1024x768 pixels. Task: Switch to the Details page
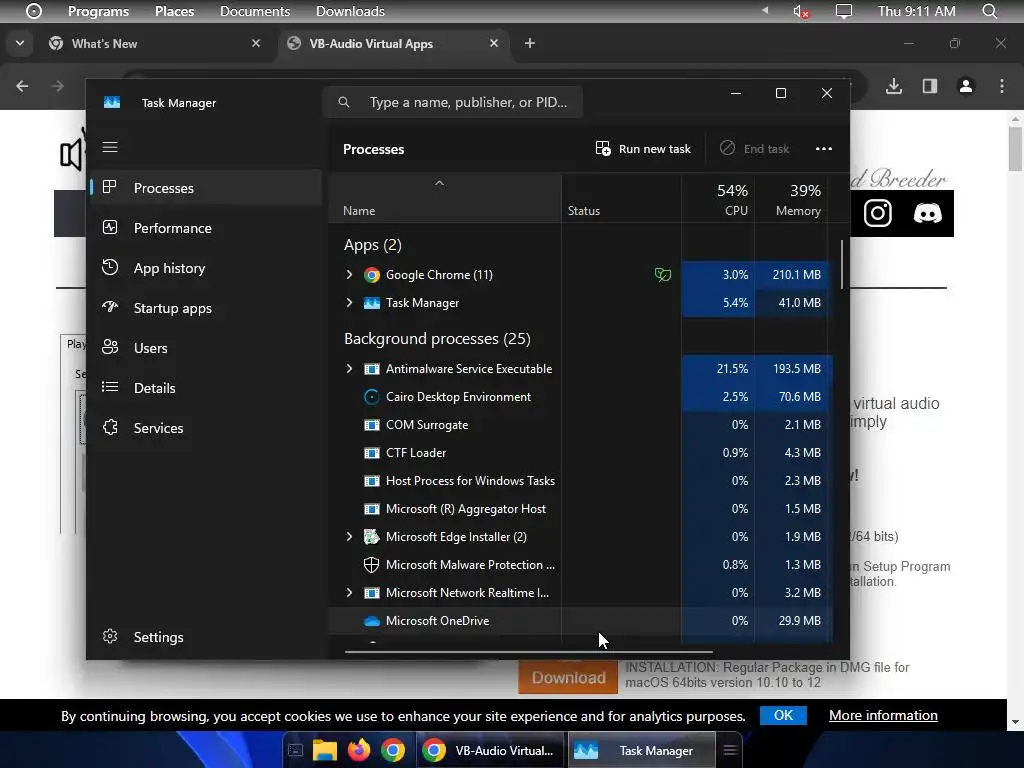tap(206, 388)
